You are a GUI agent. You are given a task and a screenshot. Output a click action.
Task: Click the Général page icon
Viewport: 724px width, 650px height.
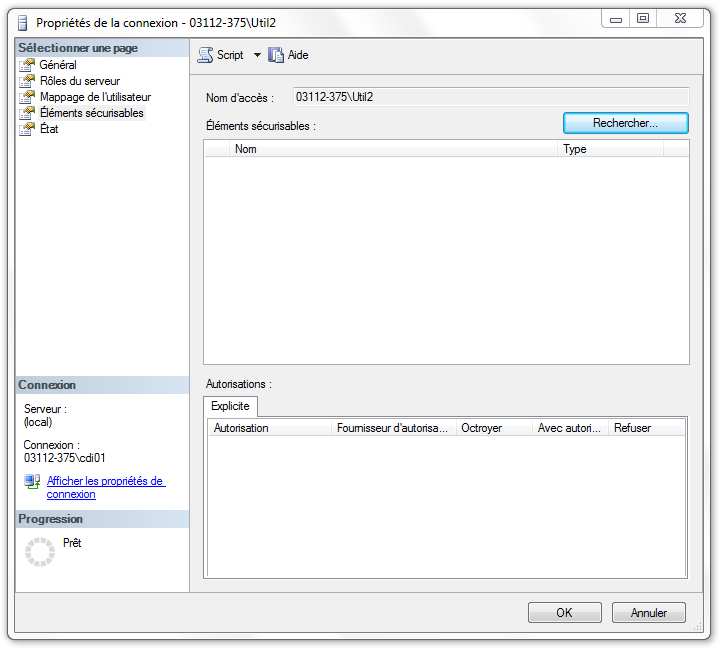coord(28,65)
